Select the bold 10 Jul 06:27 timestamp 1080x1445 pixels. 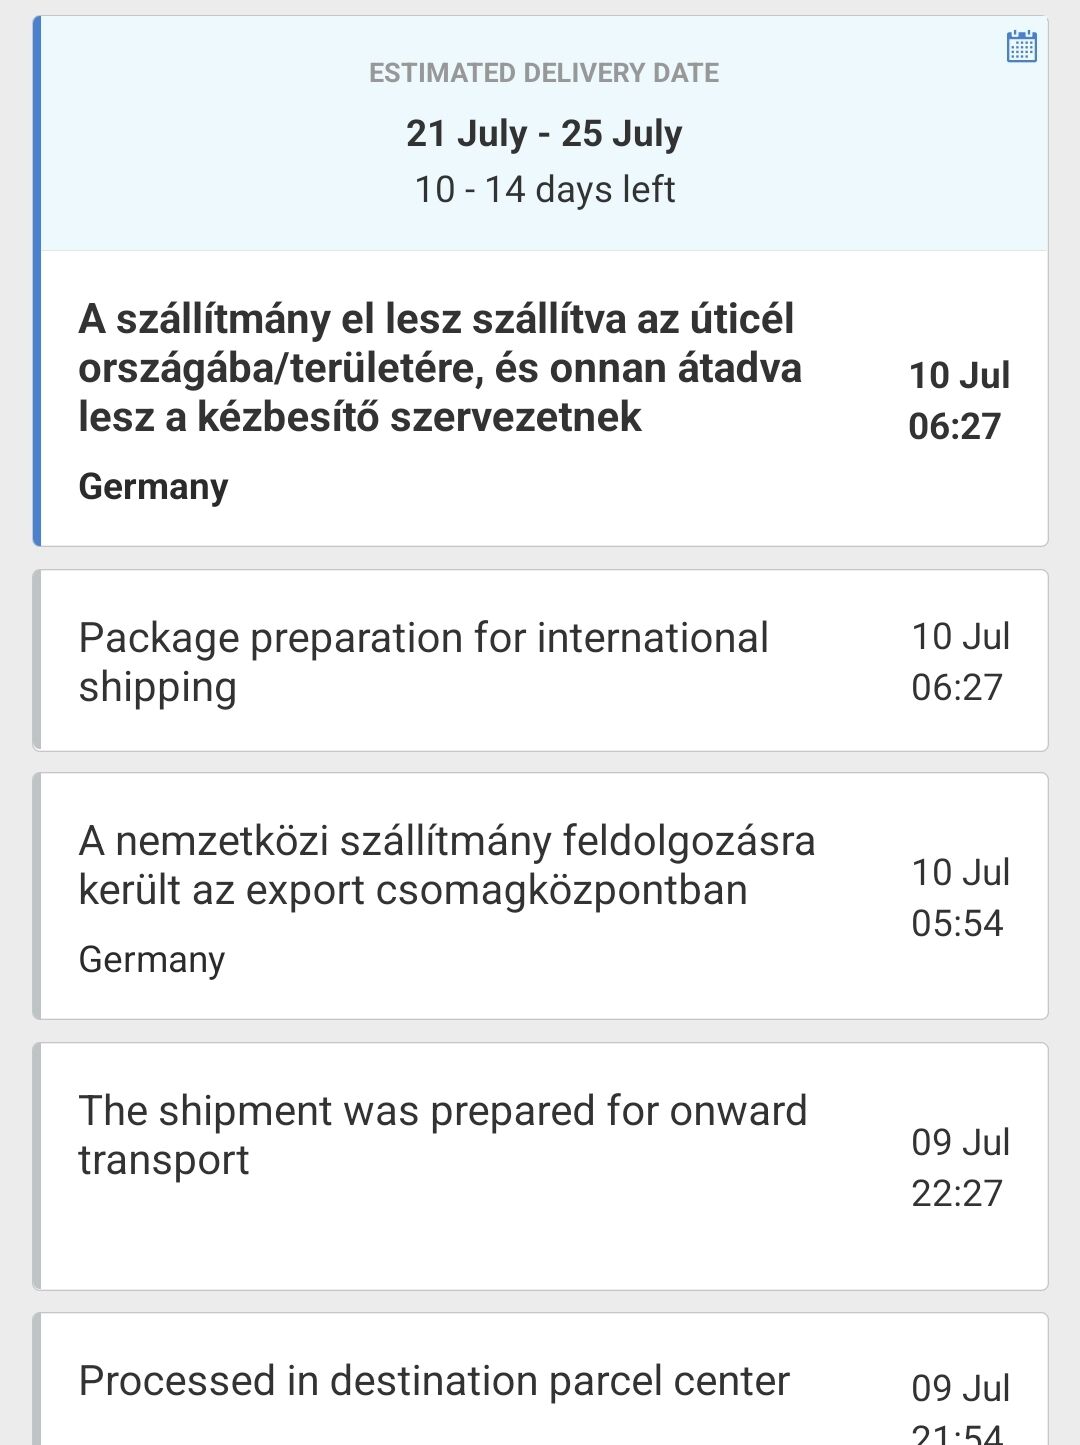click(x=958, y=401)
